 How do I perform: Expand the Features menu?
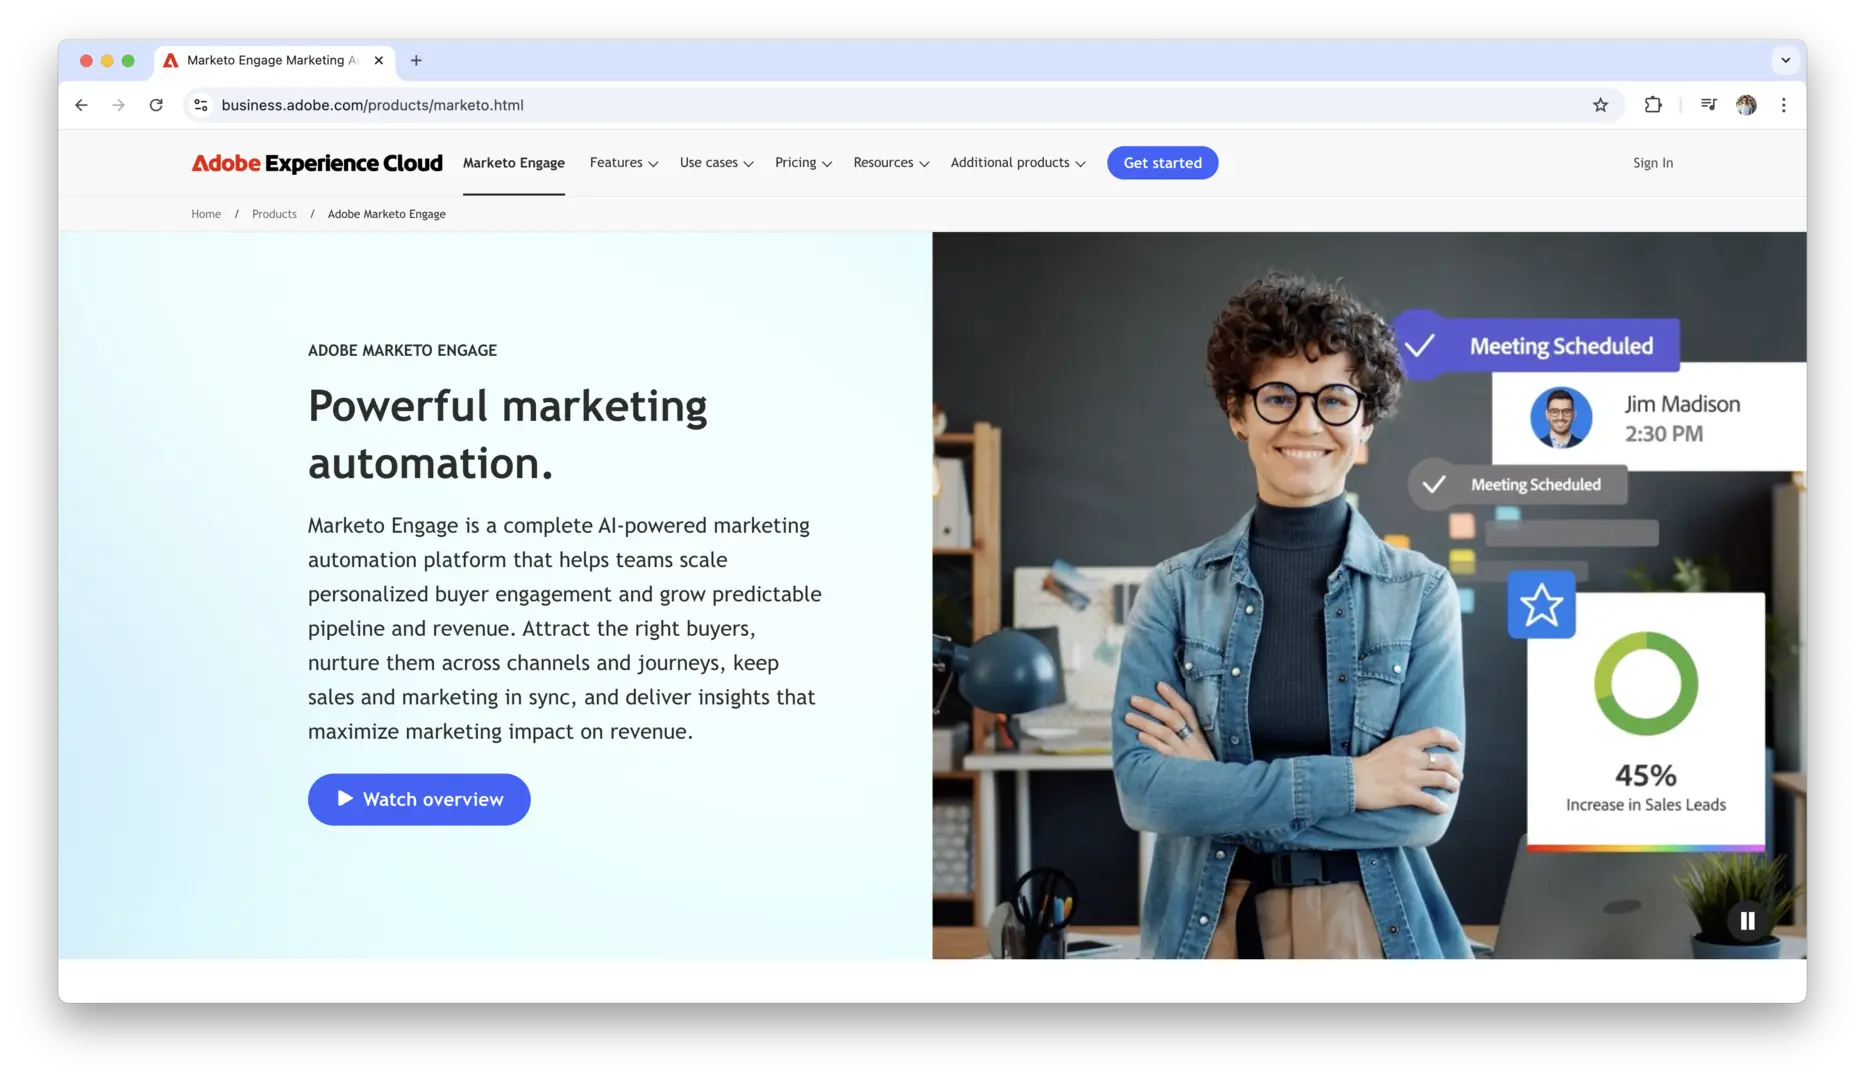pyautogui.click(x=624, y=163)
